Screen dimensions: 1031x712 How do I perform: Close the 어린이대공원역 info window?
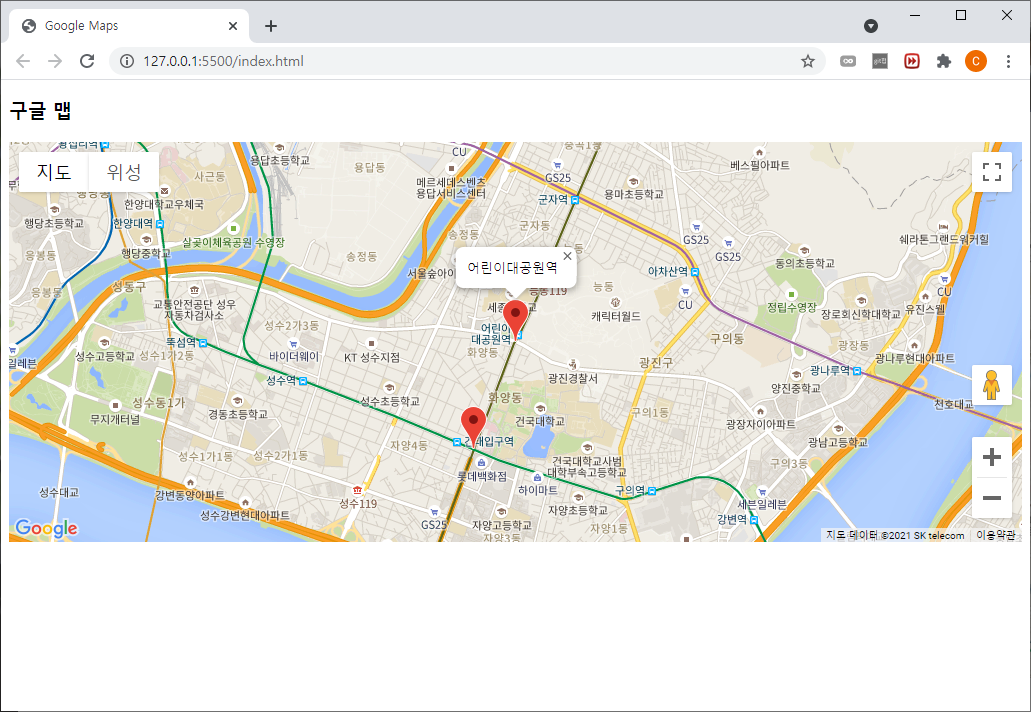[x=567, y=256]
